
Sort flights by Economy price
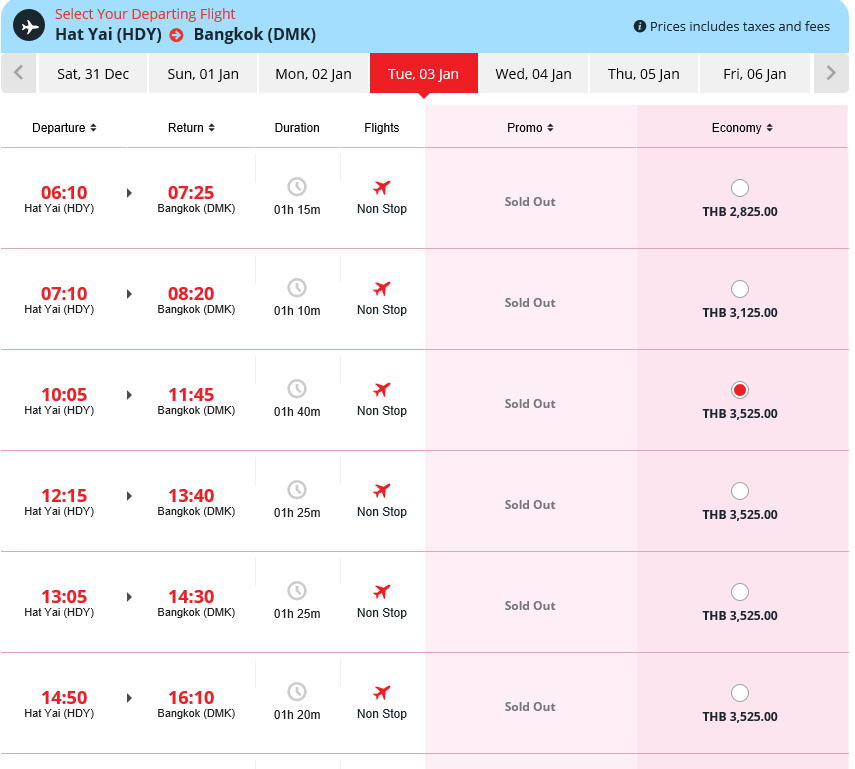(742, 128)
